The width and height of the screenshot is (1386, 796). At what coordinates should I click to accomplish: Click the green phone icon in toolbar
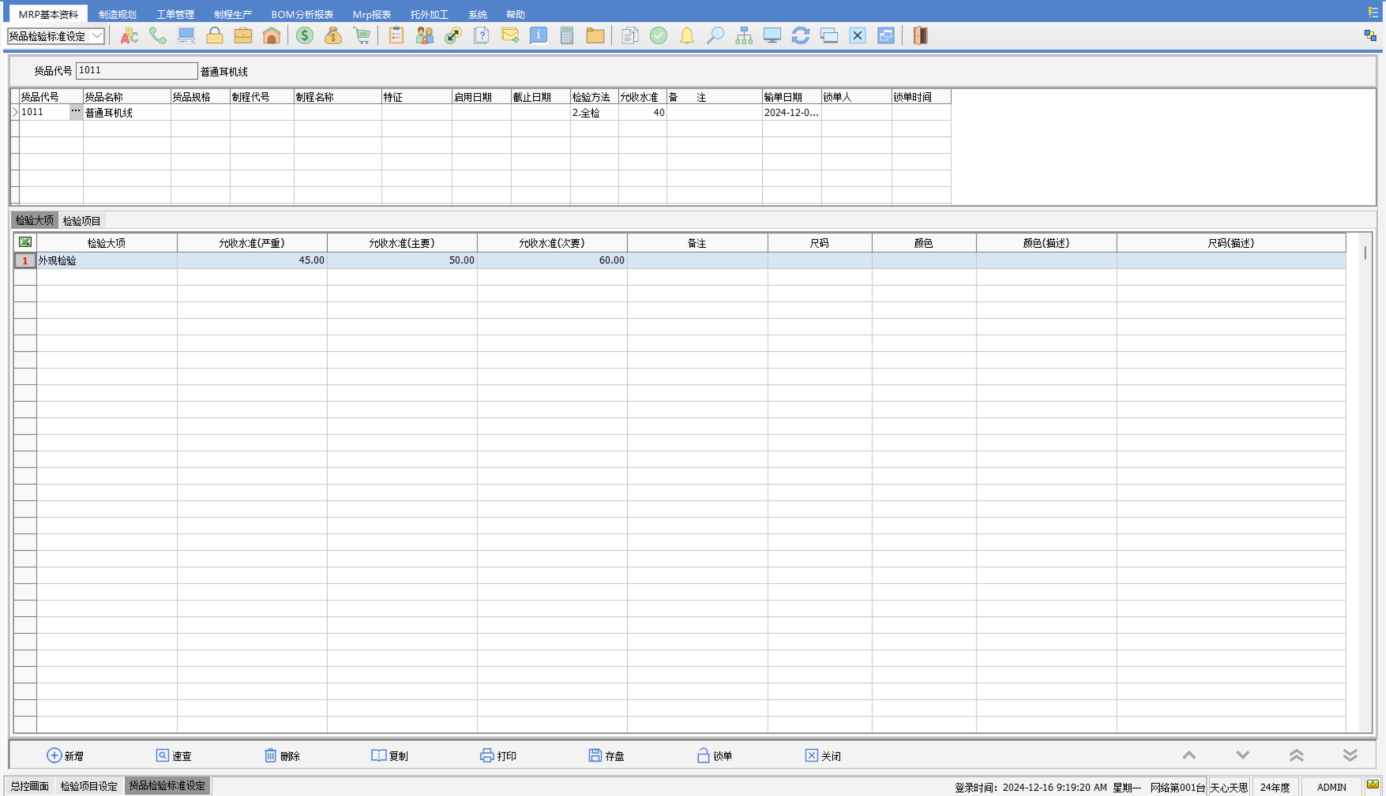coord(158,36)
